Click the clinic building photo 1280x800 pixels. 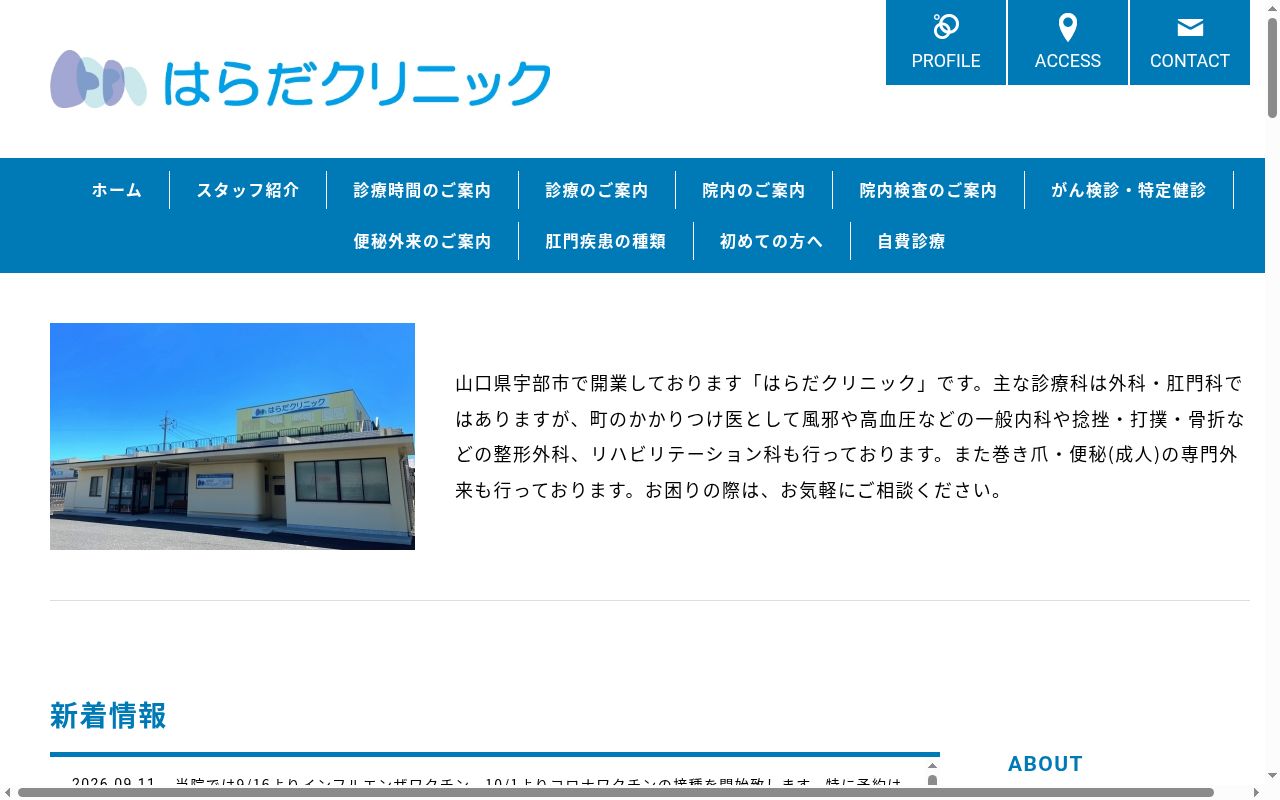[x=232, y=436]
